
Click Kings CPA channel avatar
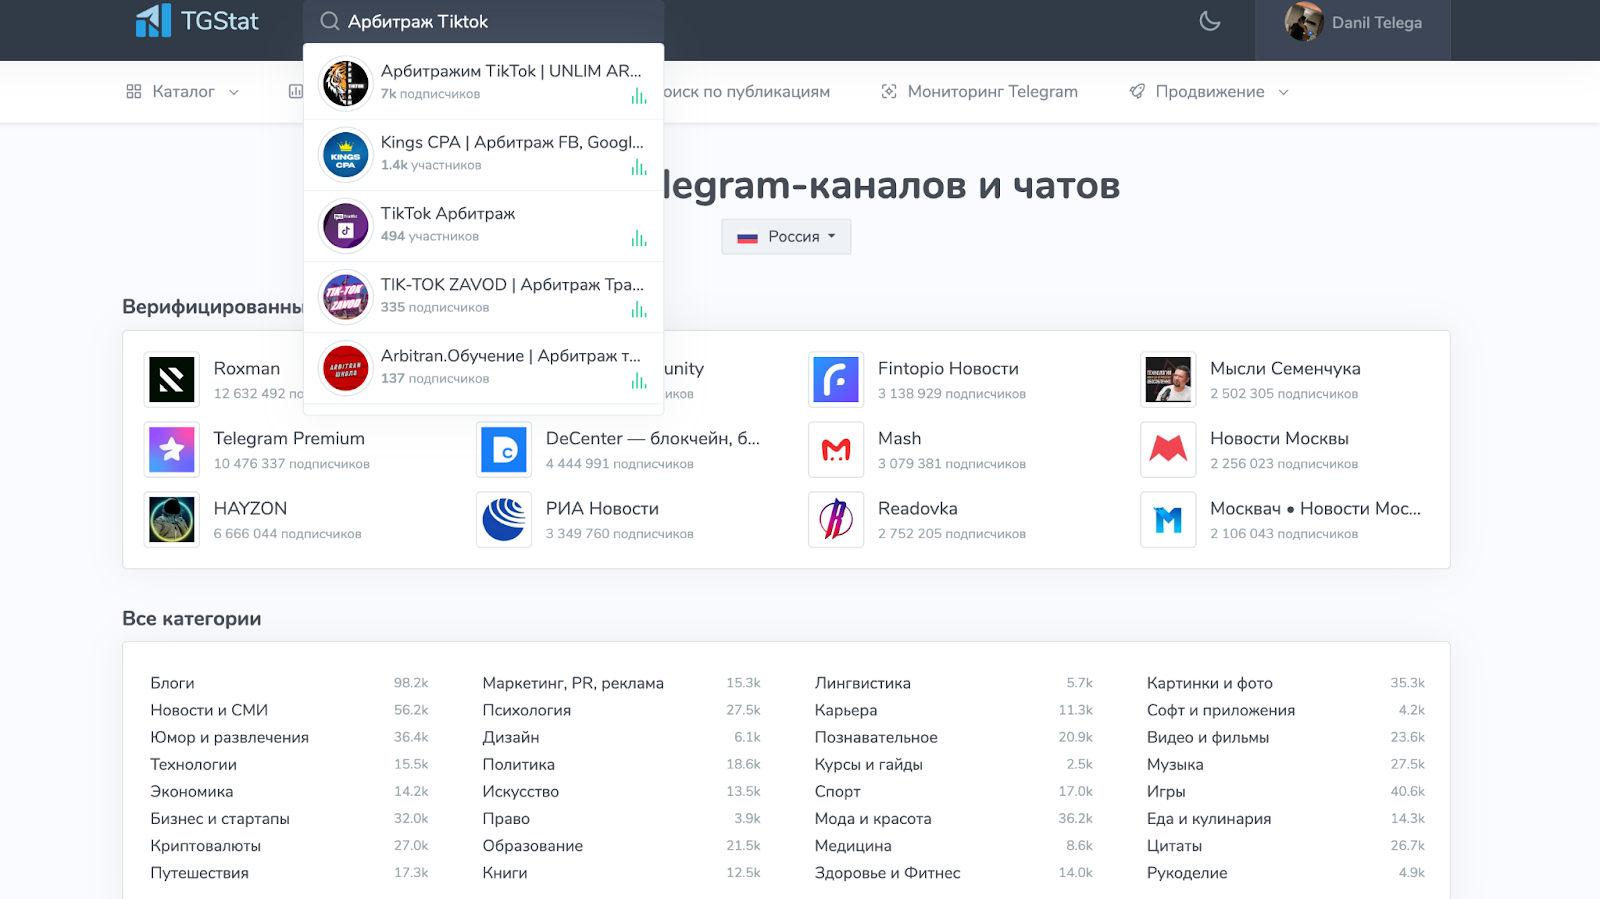point(345,154)
